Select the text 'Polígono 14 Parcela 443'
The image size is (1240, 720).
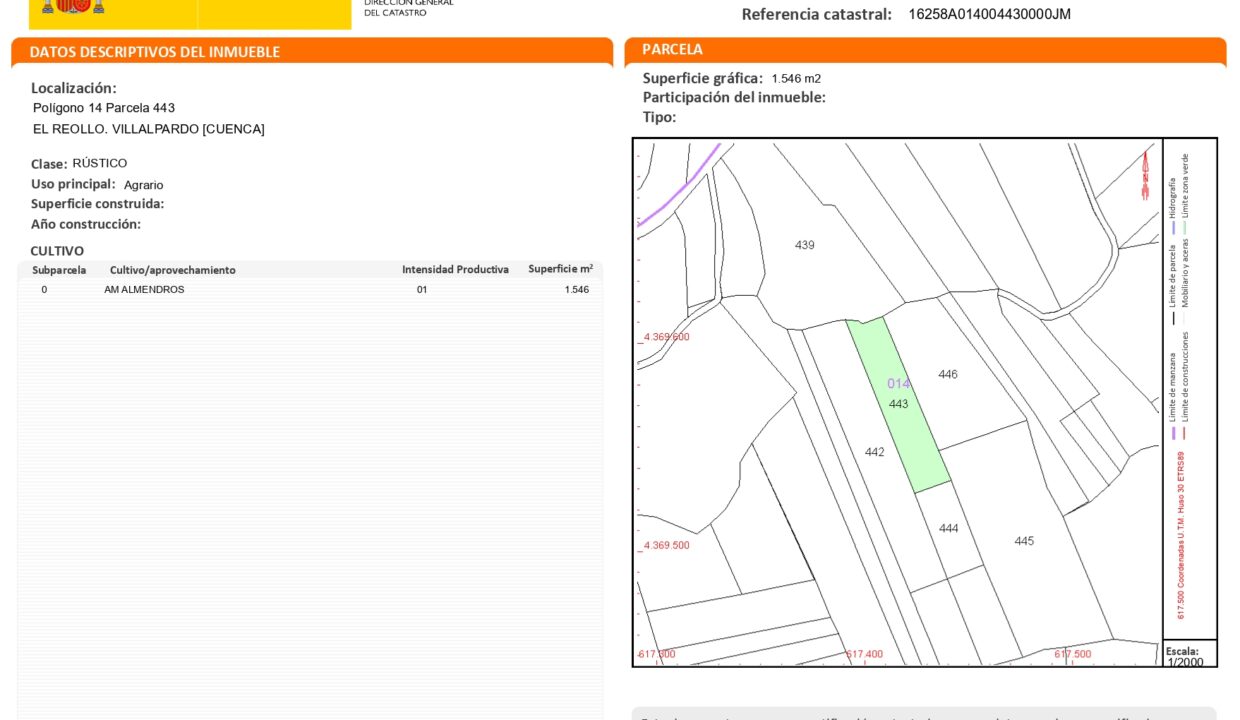tap(104, 108)
